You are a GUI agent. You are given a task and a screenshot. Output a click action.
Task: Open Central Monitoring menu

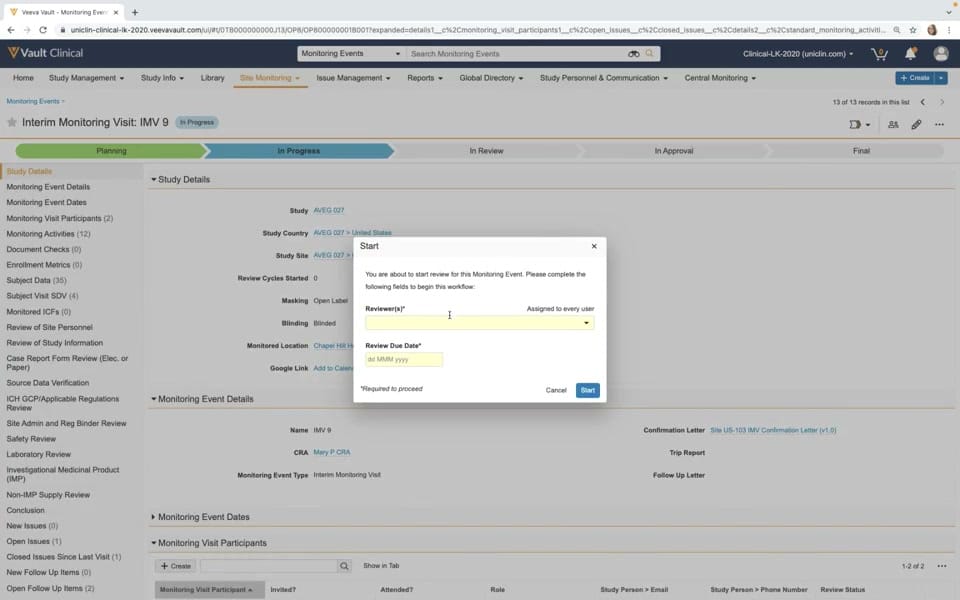(x=720, y=78)
